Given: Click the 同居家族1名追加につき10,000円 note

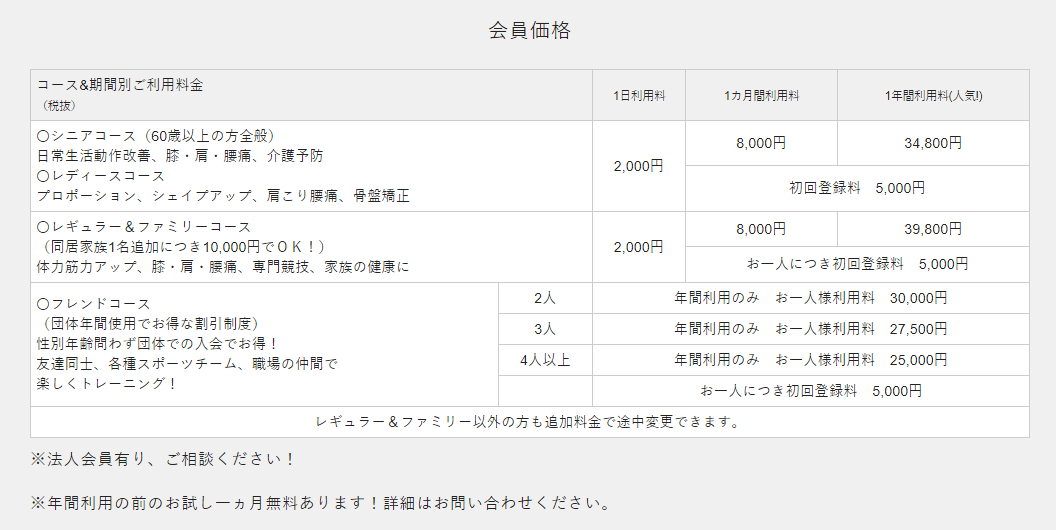Looking at the screenshot, I should pos(181,246).
